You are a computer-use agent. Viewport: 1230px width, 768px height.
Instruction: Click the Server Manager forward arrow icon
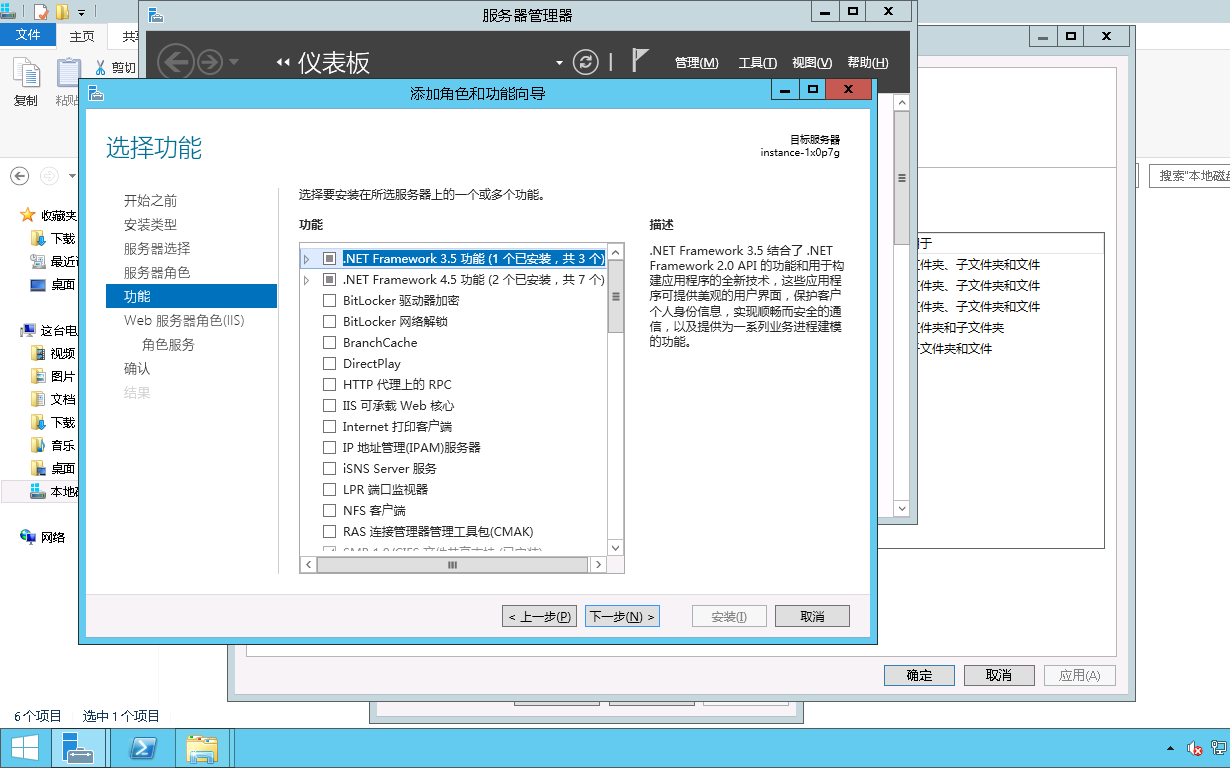coord(209,62)
